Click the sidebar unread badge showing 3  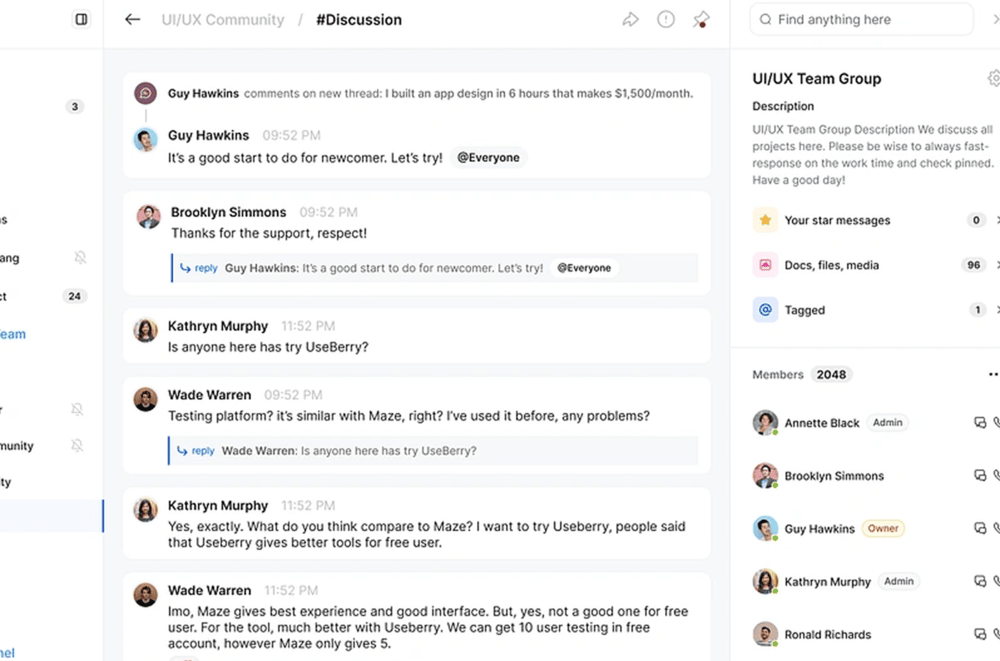pyautogui.click(x=75, y=107)
